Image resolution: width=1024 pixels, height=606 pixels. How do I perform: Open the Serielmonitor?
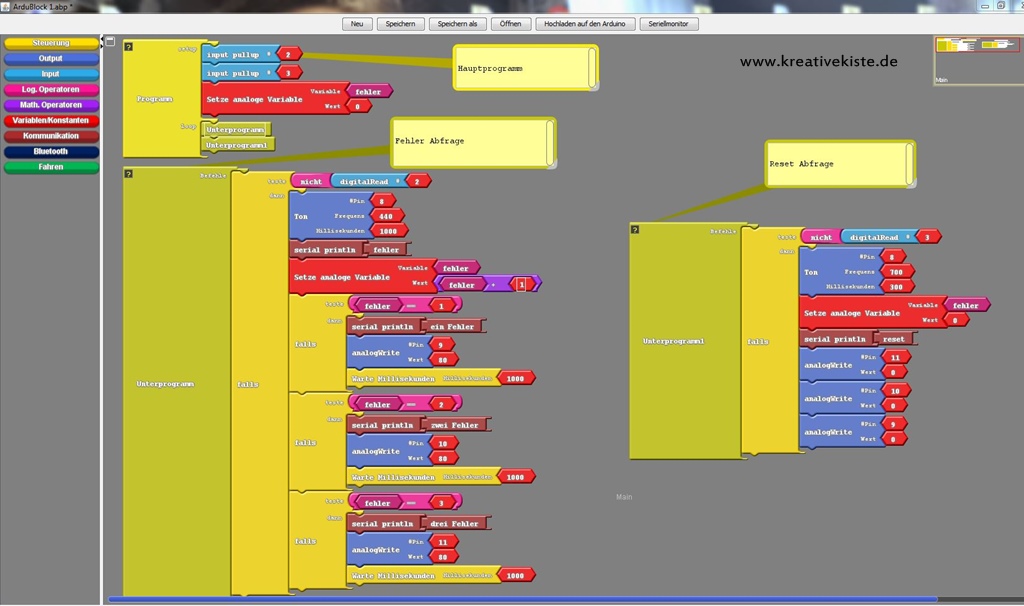668,23
